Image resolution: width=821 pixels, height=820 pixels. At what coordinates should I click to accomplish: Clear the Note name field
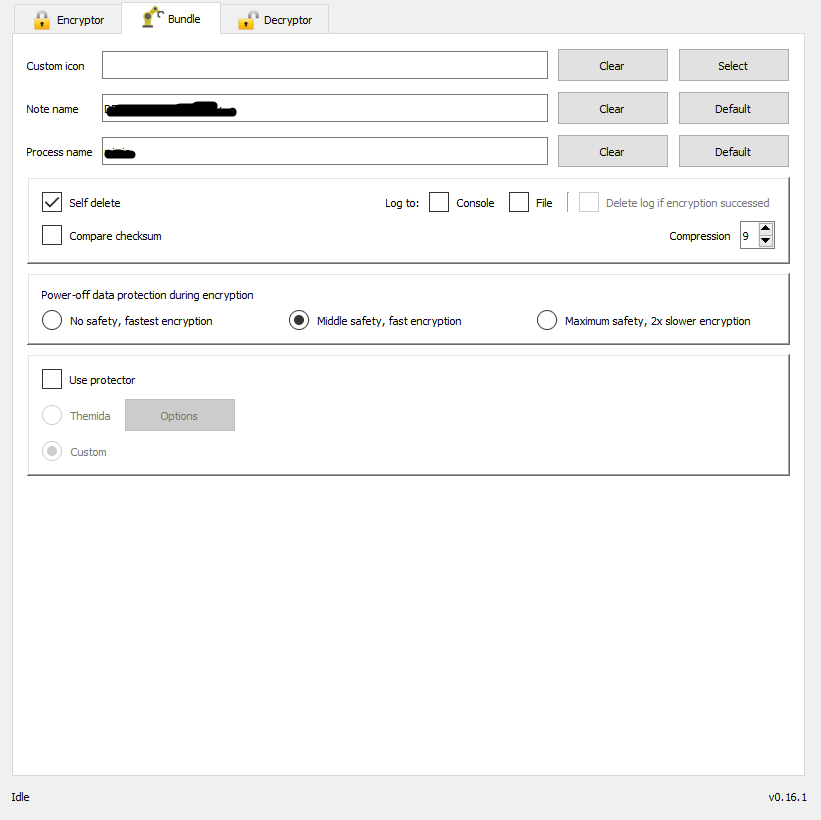point(612,109)
